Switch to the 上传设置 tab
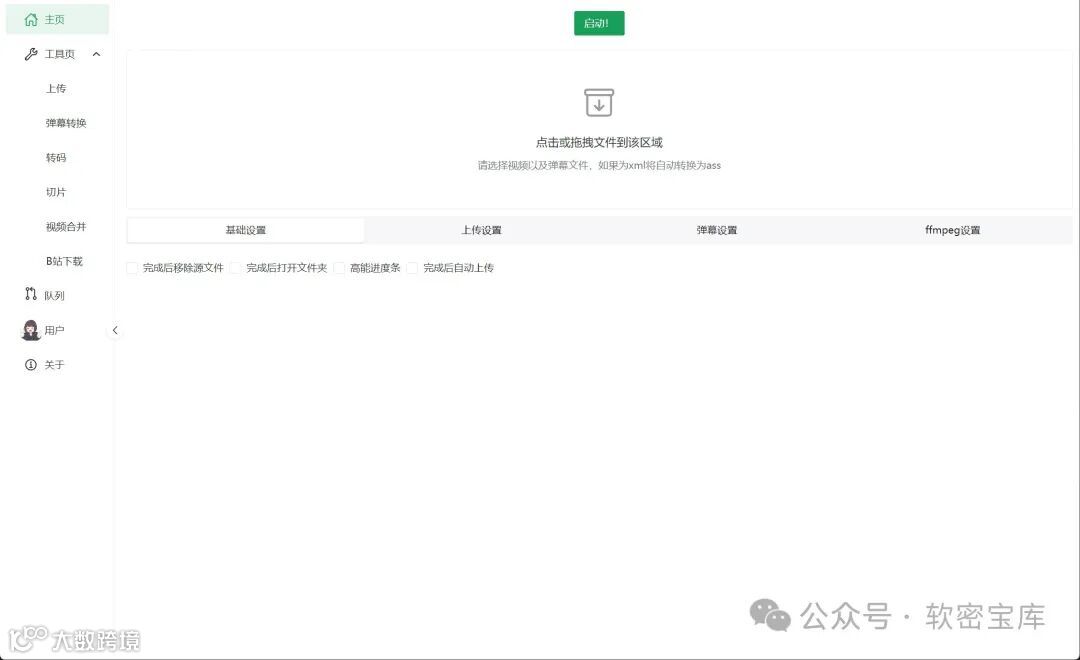 tap(481, 230)
